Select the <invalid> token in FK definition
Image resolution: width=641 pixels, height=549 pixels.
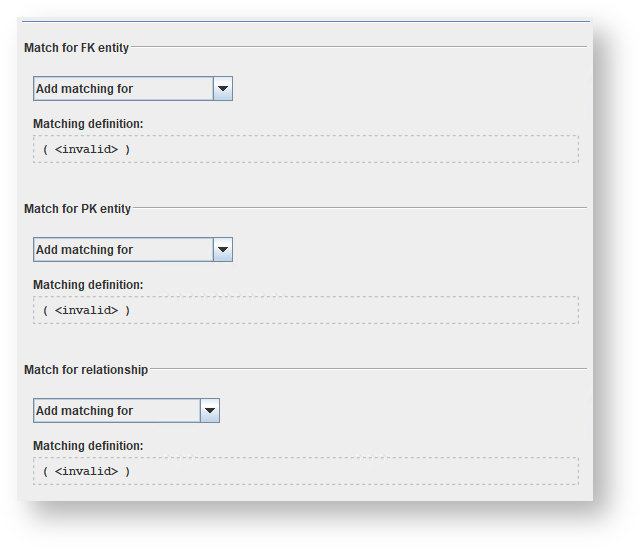coord(86,149)
